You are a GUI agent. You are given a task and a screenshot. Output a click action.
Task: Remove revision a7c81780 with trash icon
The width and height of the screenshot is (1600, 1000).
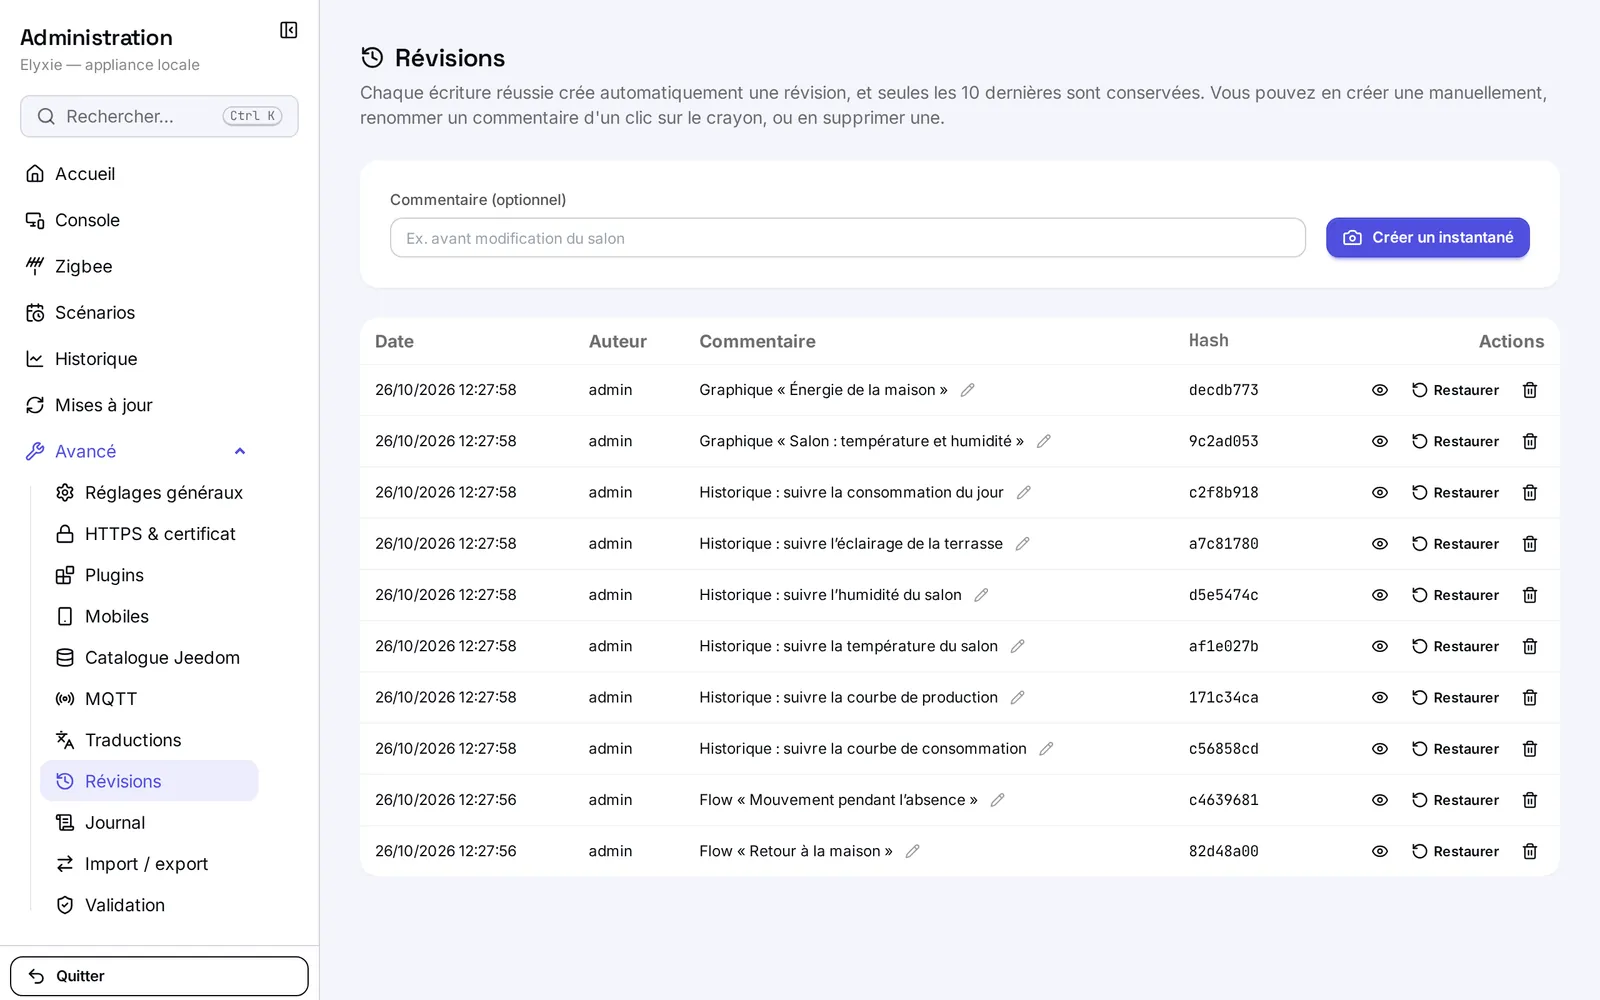[1529, 544]
